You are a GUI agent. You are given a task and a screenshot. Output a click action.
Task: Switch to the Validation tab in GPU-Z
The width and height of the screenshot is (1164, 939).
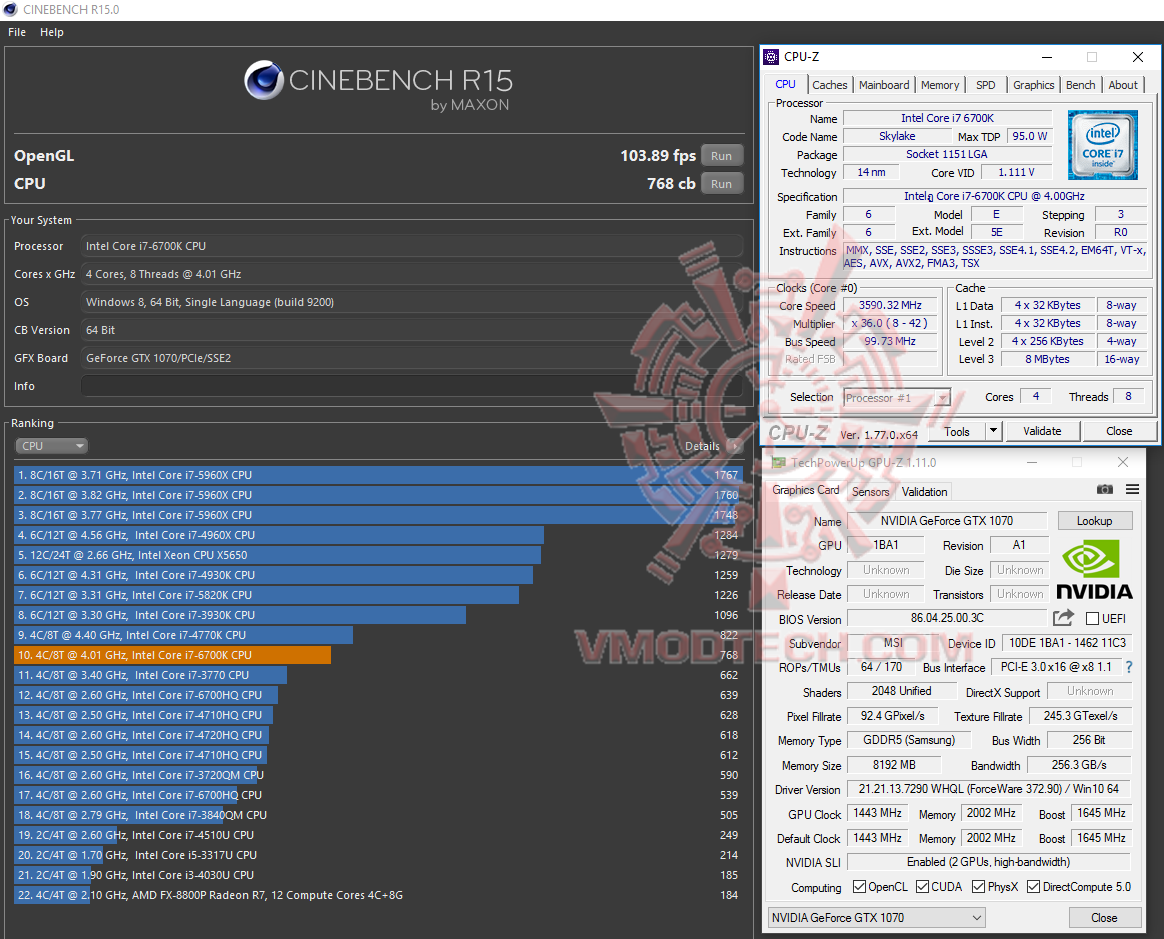point(924,491)
